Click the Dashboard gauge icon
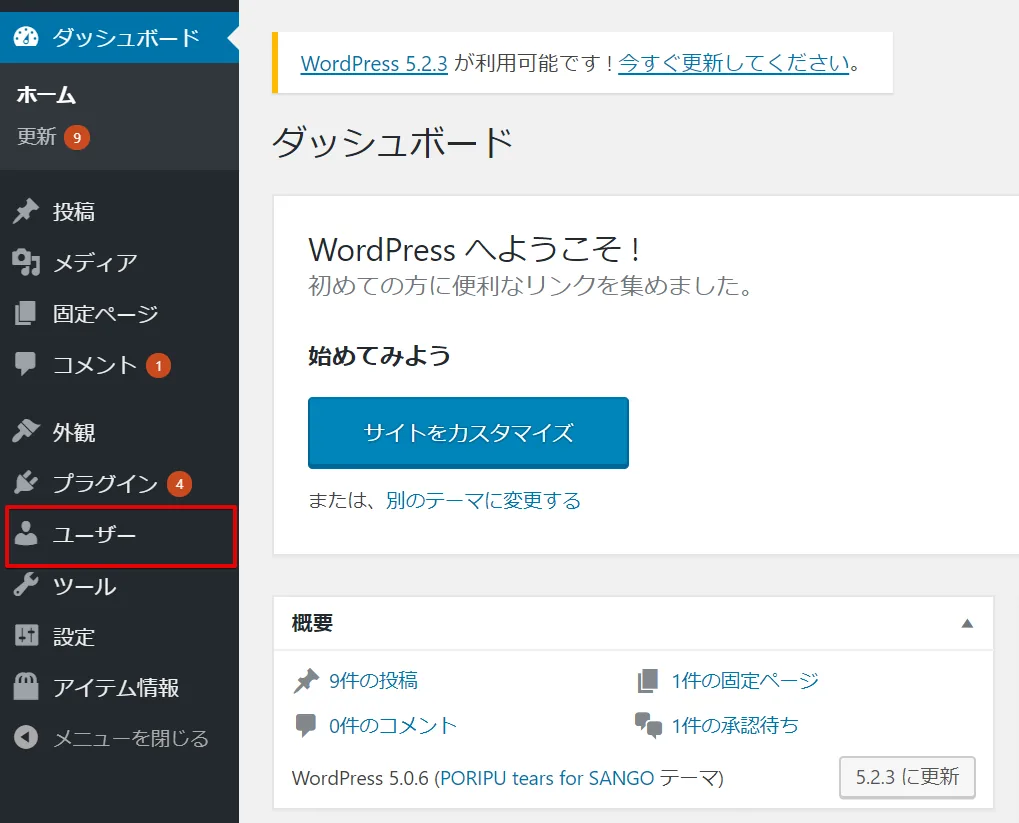Screen dimensions: 1019x823 (x=26, y=37)
